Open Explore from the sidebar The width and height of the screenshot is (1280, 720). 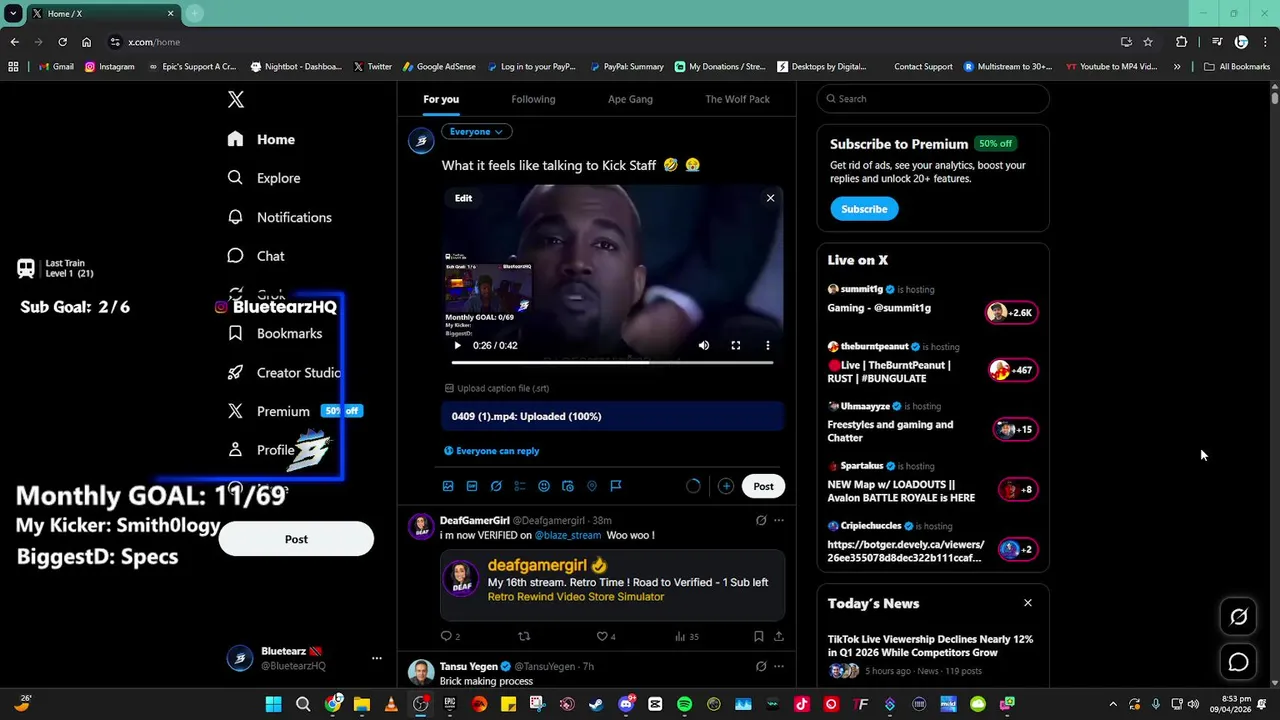pos(264,178)
